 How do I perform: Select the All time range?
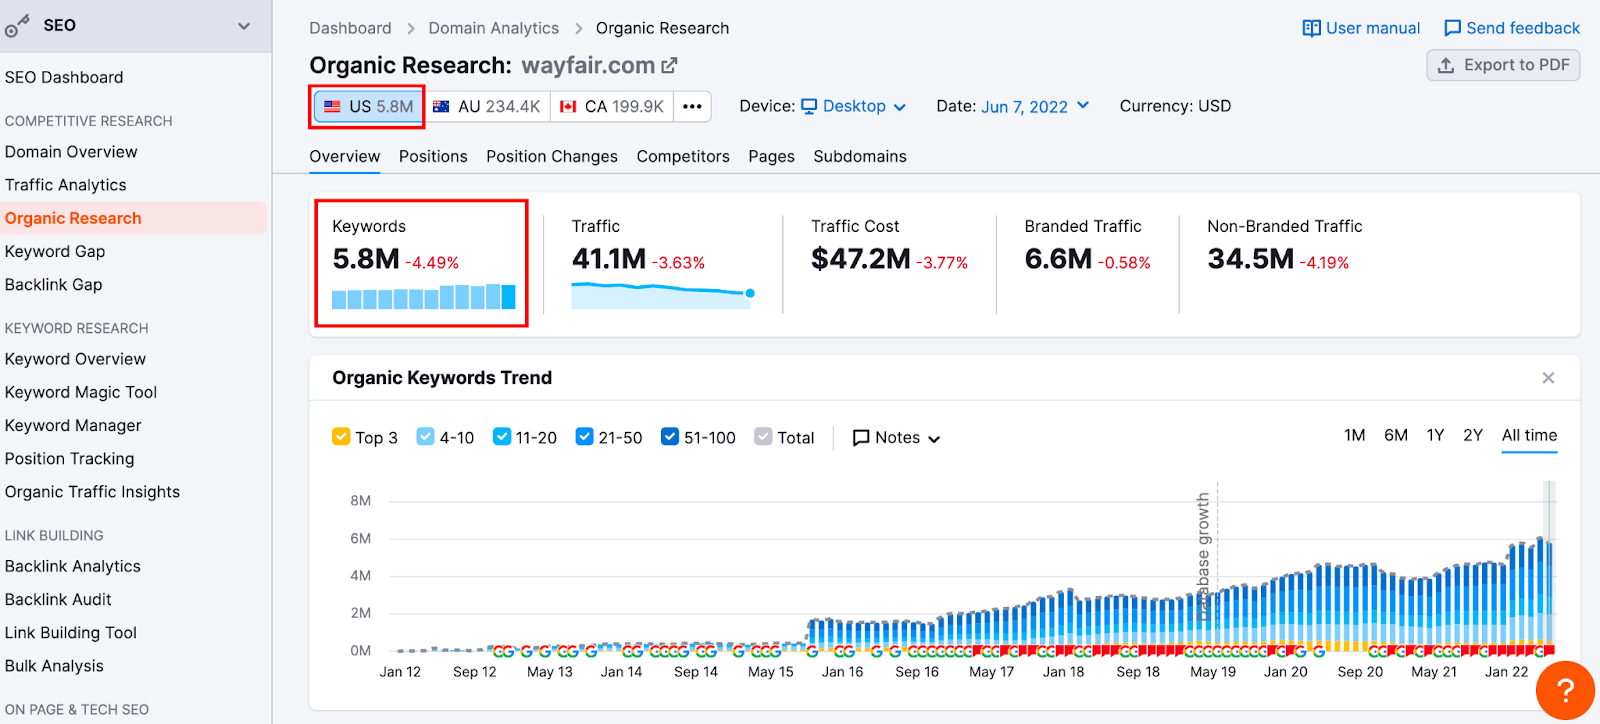pos(1529,435)
